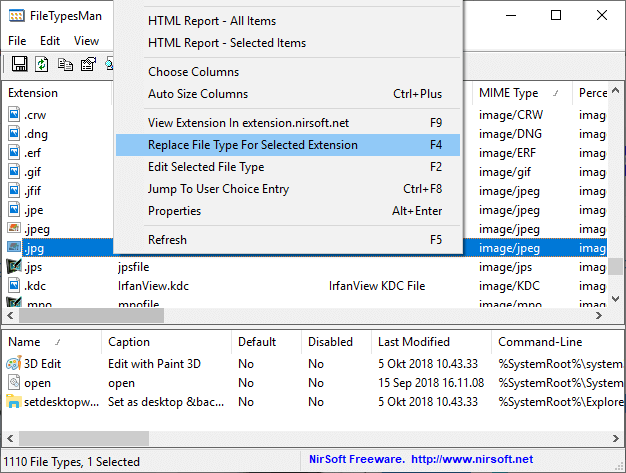The image size is (626, 473).
Task: Open the Edit menu
Action: tap(50, 41)
